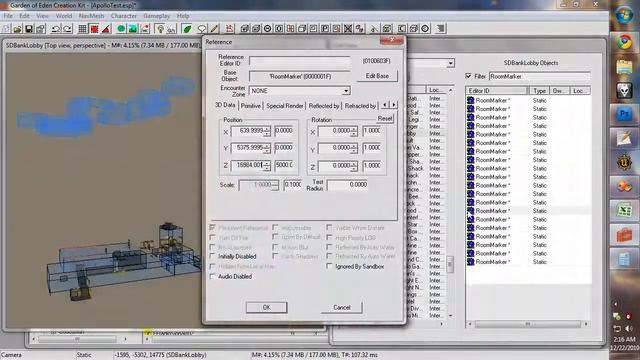Image resolution: width=640 pixels, height=360 pixels.
Task: Toggle the Open By Default checkbox
Action: [276, 237]
